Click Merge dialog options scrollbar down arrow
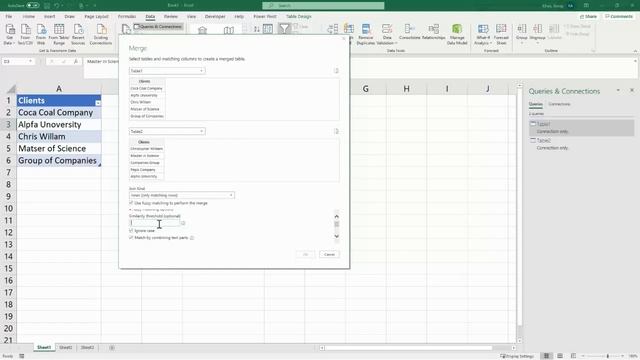The width and height of the screenshot is (640, 360). tap(337, 236)
